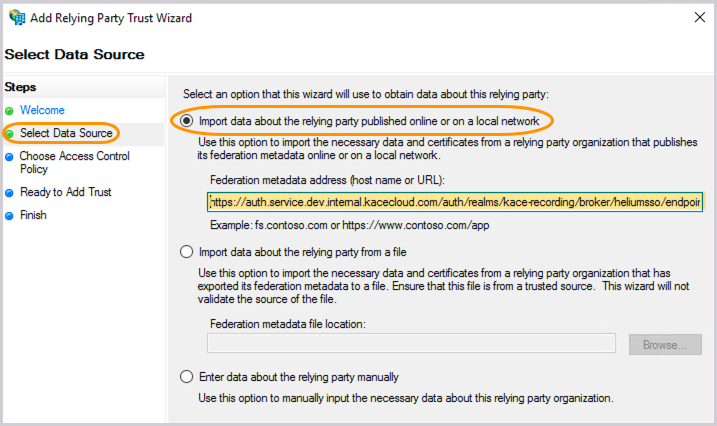Choose enter relying party data manually option
Viewport: 717px width, 426px height.
(x=186, y=377)
